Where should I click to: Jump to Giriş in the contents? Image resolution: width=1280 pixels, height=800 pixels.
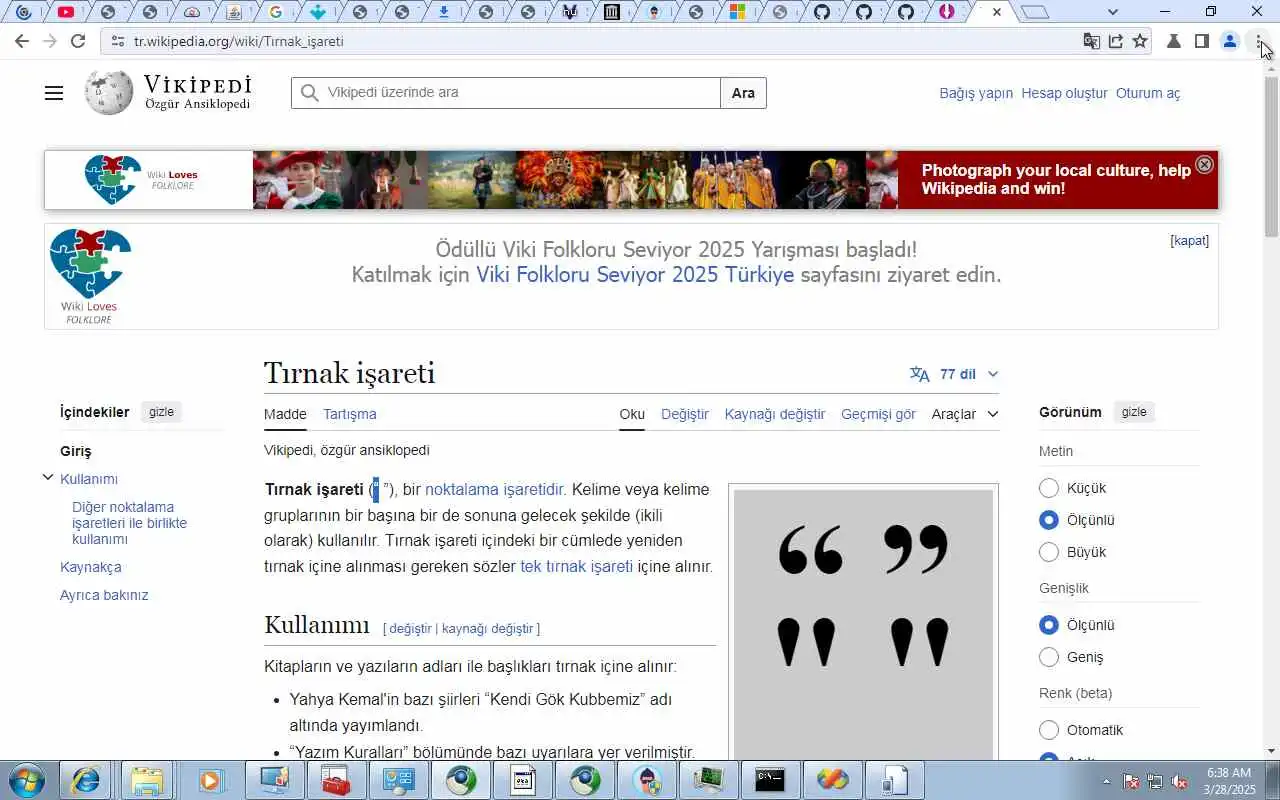tap(76, 451)
